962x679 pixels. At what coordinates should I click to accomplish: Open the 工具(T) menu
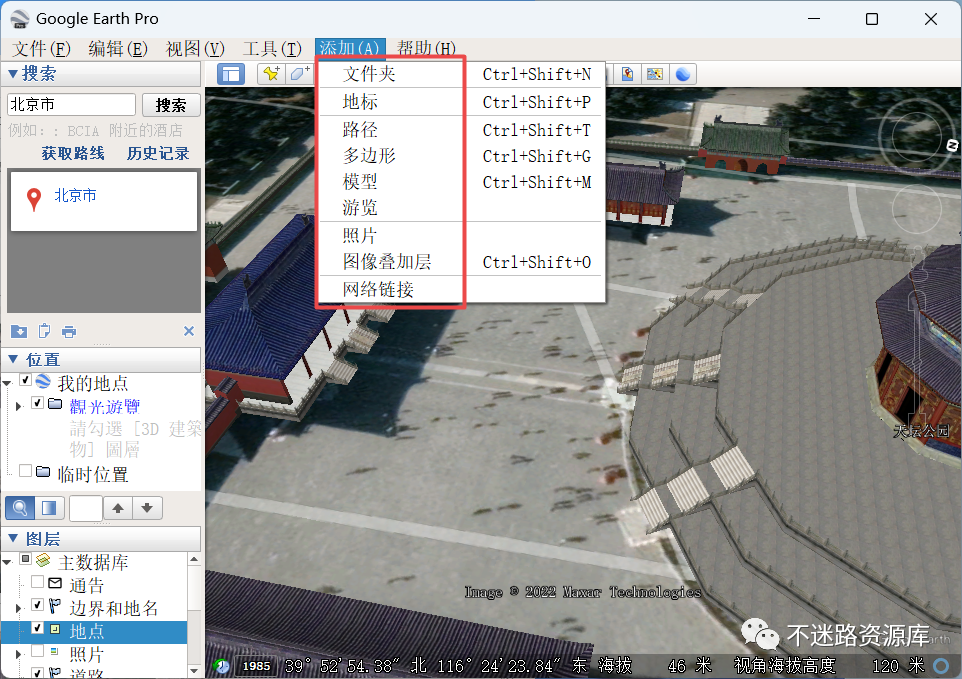point(272,48)
